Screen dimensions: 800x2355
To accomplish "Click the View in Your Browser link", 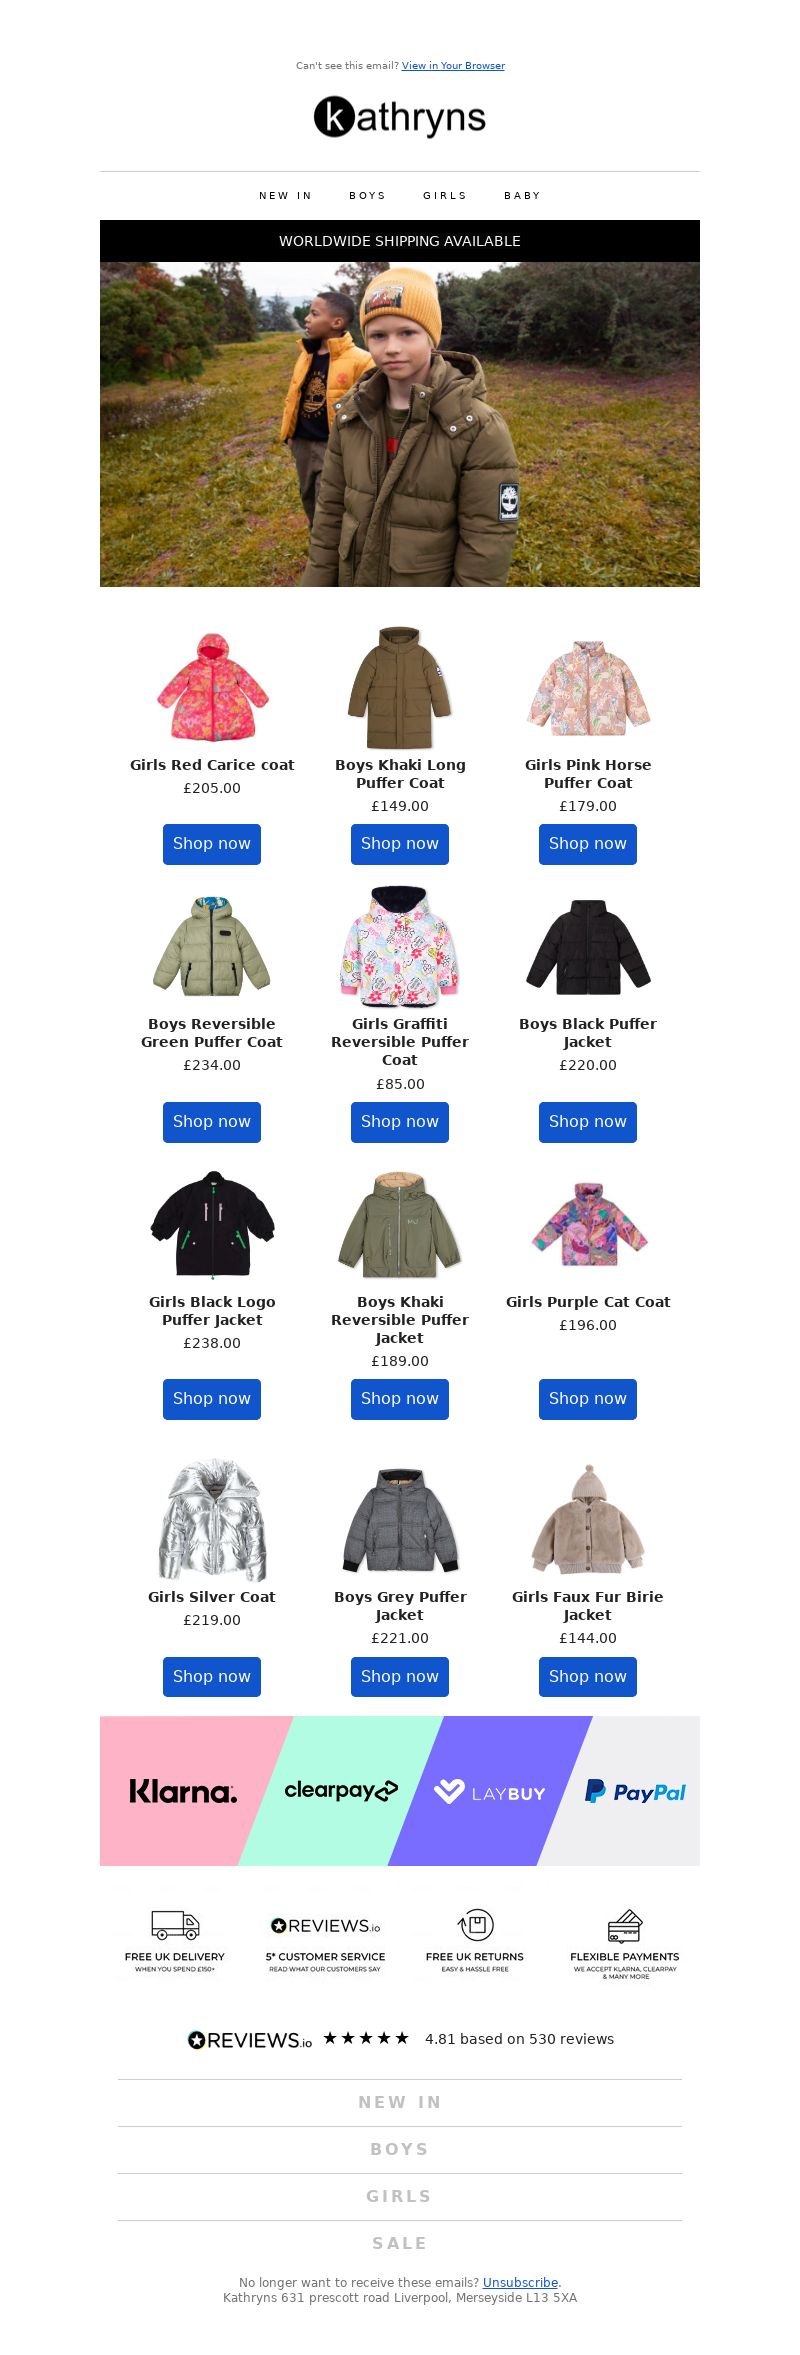I will pos(453,66).
